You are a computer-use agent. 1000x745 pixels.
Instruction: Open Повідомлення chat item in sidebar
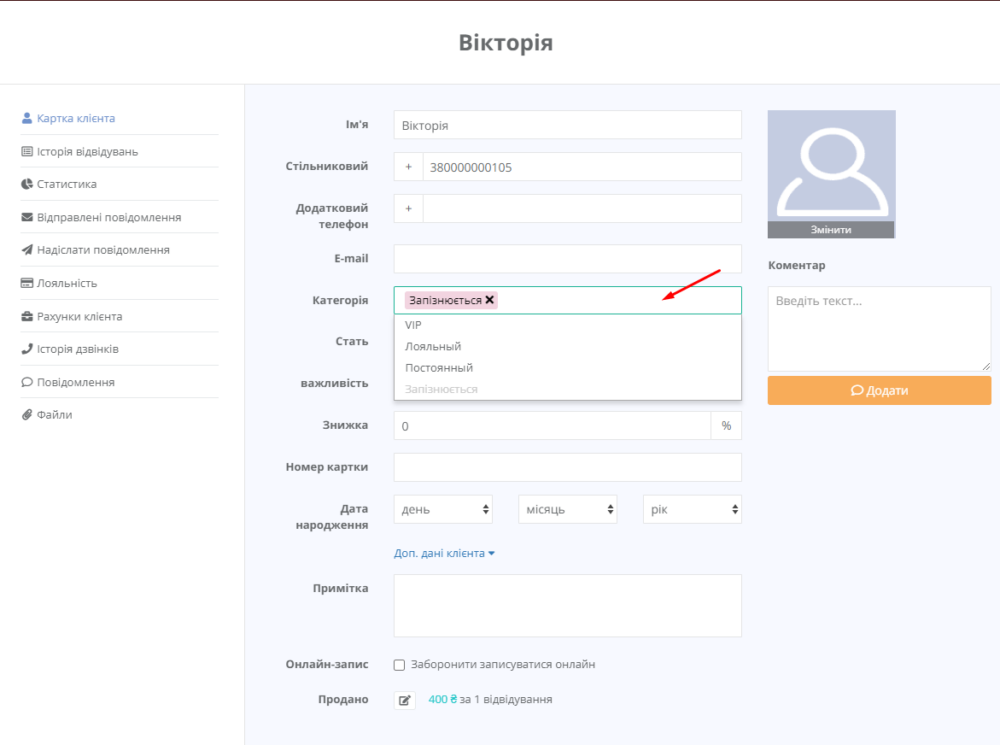coord(68,382)
